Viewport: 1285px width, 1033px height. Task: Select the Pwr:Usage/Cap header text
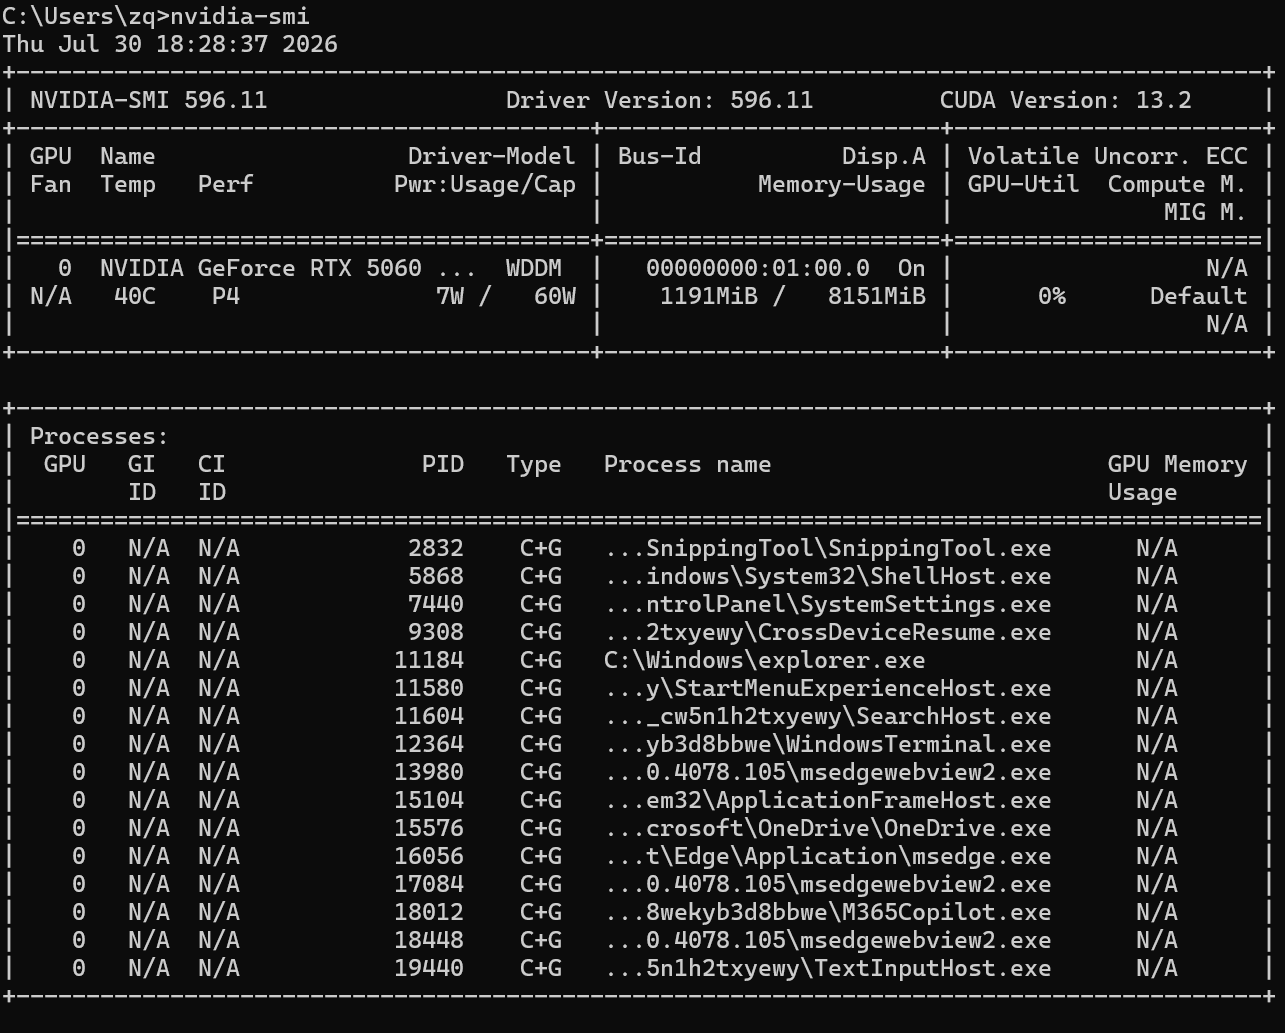point(485,184)
